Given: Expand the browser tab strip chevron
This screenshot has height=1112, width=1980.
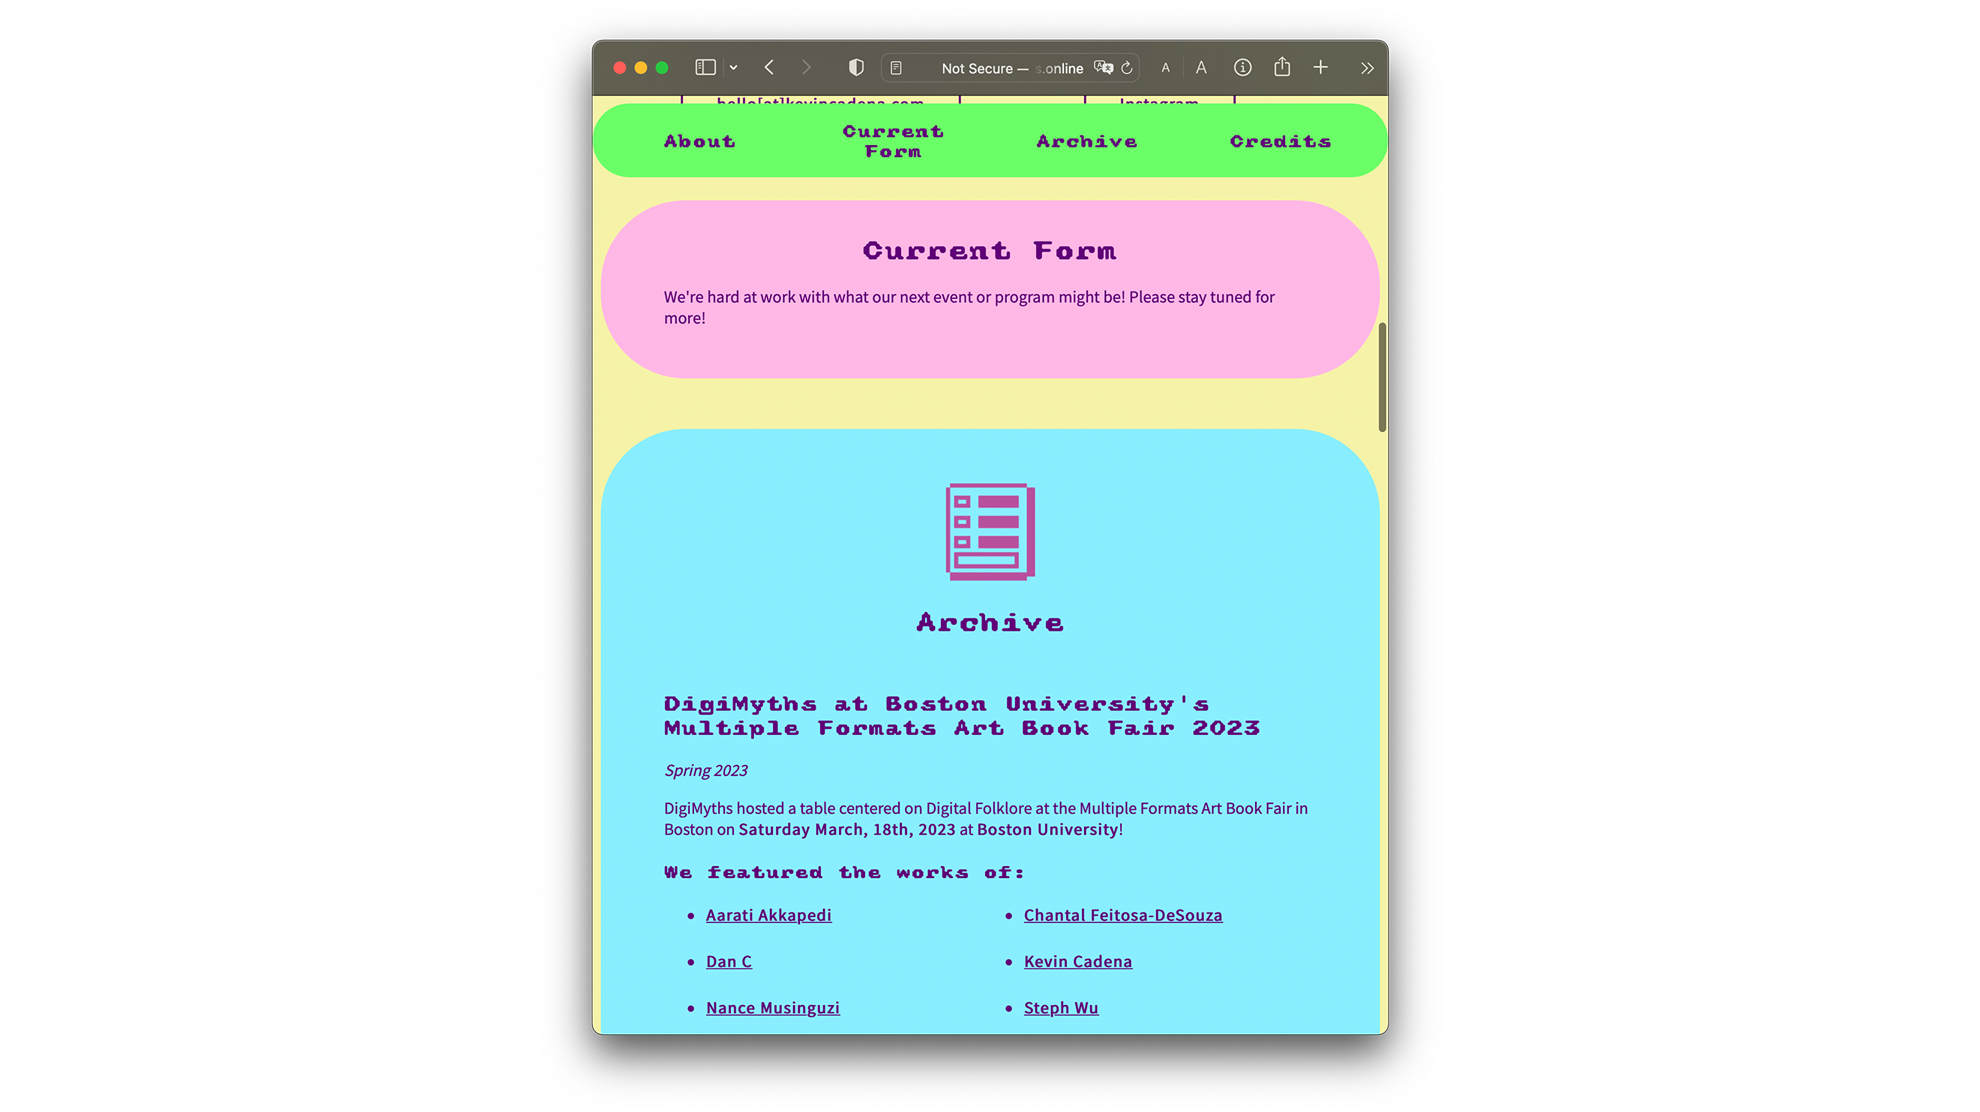Looking at the screenshot, I should [1367, 68].
